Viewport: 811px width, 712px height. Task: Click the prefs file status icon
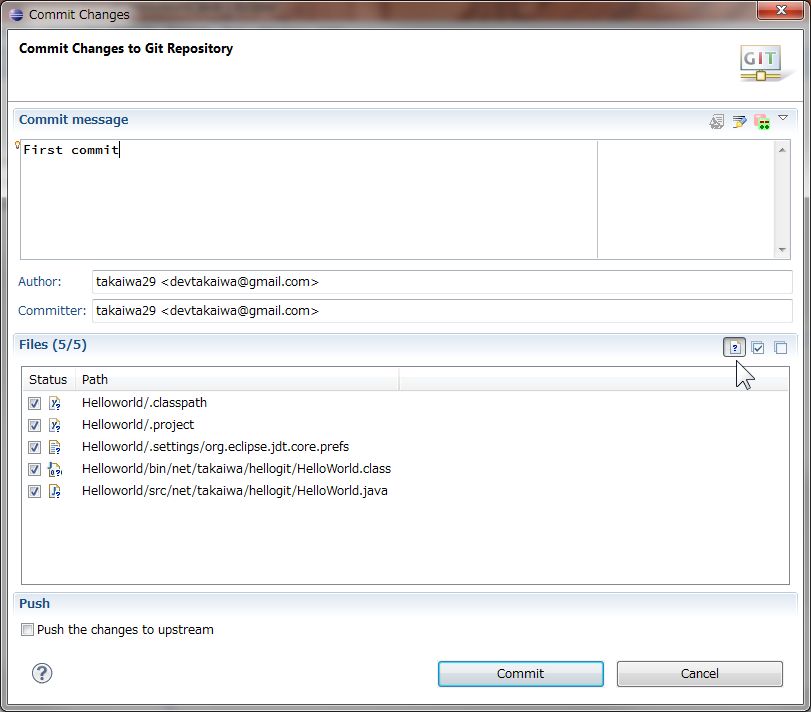point(55,447)
